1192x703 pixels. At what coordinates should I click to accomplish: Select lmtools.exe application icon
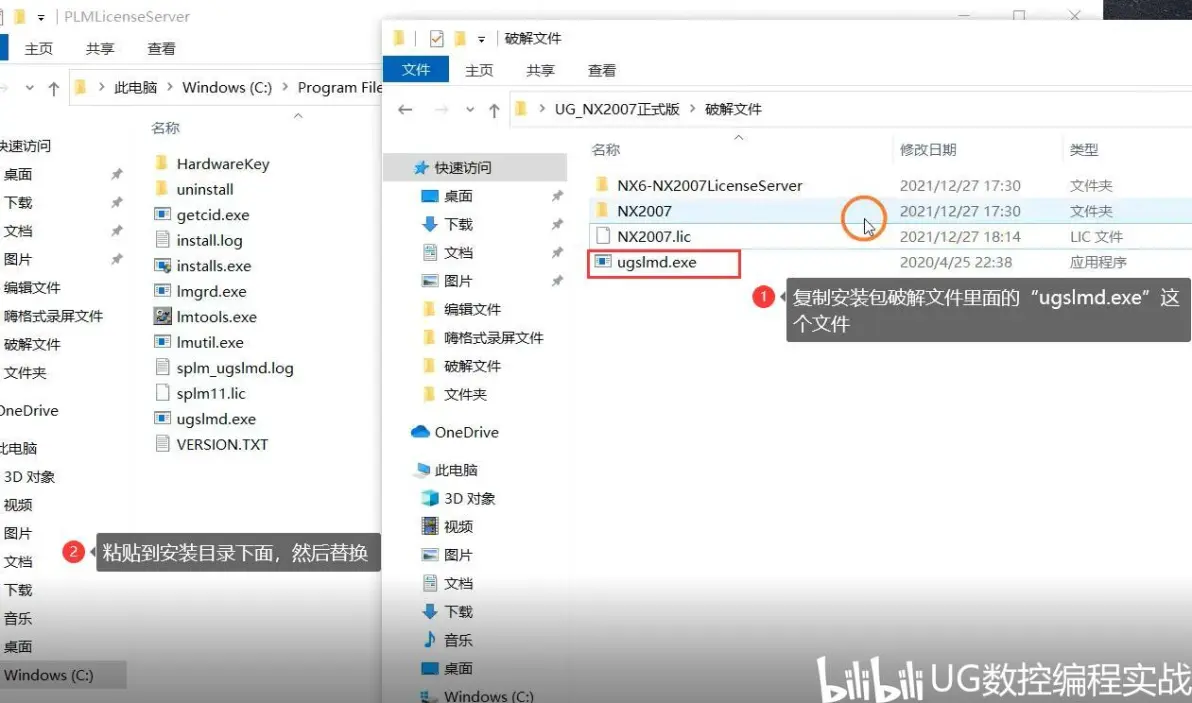pos(162,316)
